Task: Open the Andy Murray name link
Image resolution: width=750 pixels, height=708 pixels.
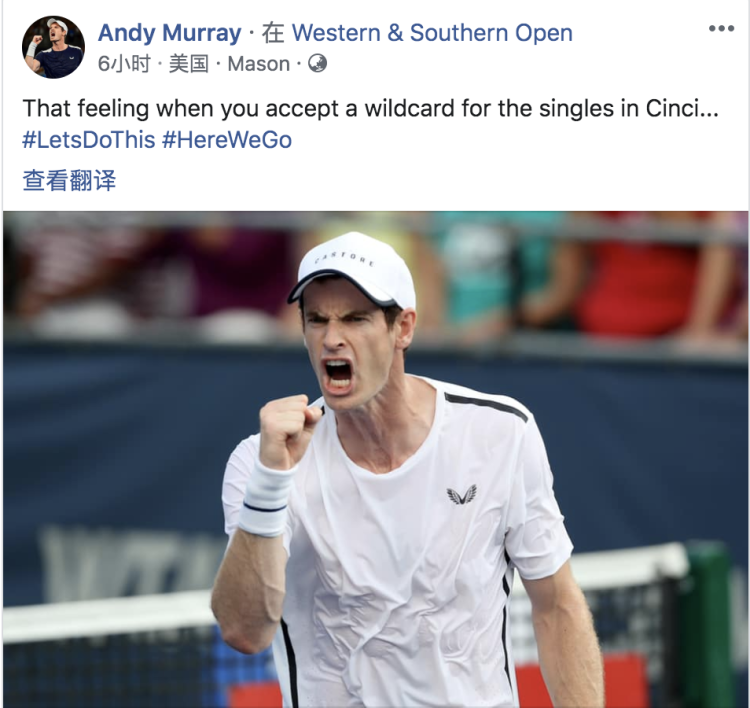Action: click(x=169, y=33)
